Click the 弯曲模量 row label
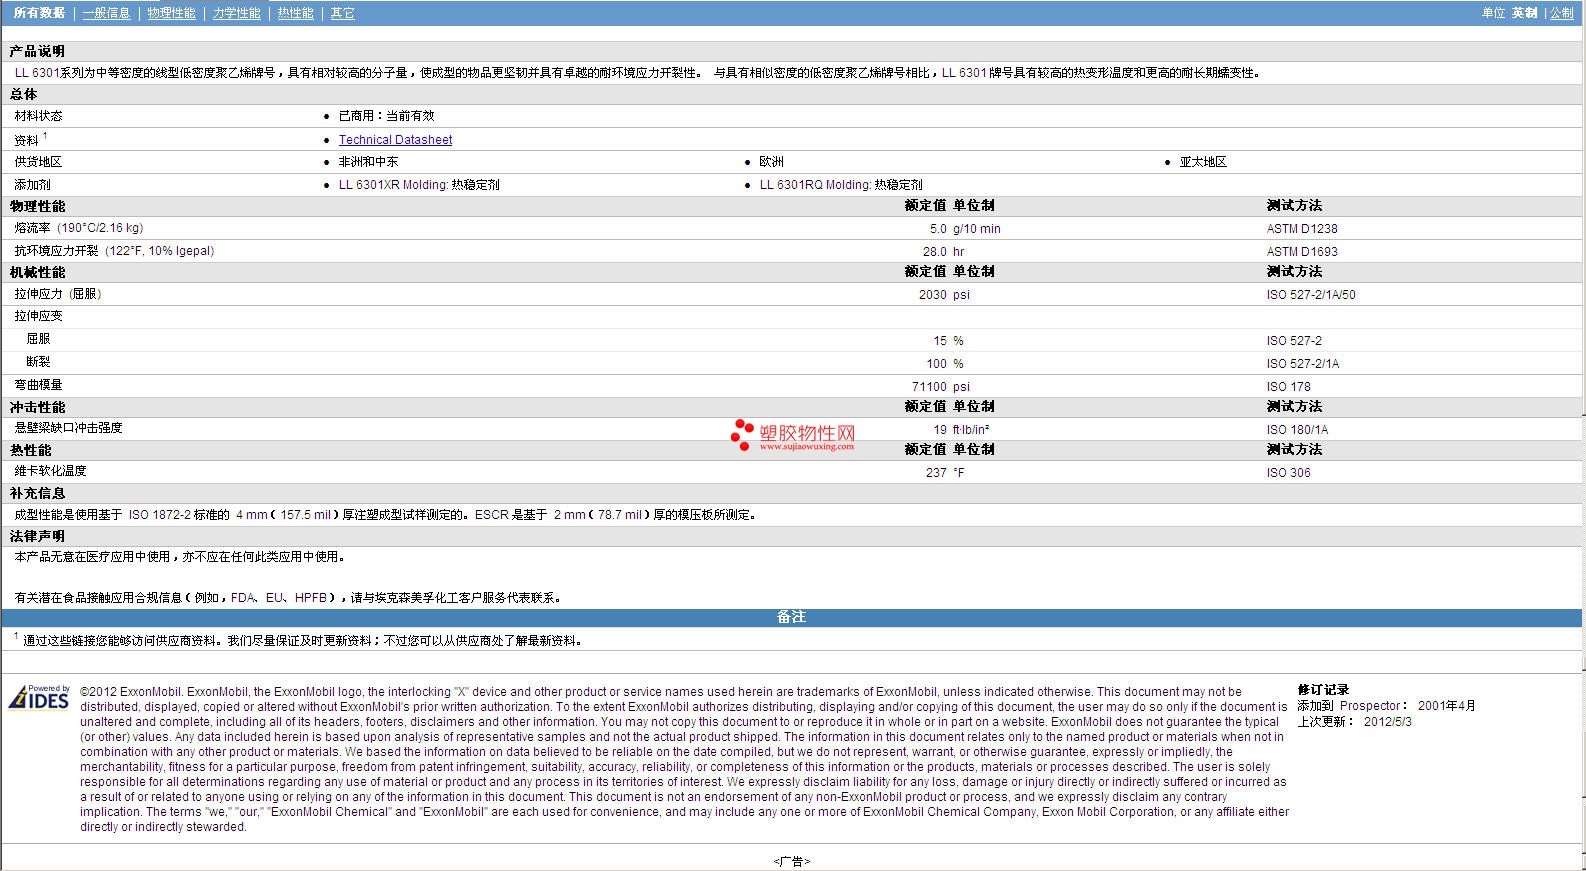This screenshot has height=871, width=1586. (38, 385)
